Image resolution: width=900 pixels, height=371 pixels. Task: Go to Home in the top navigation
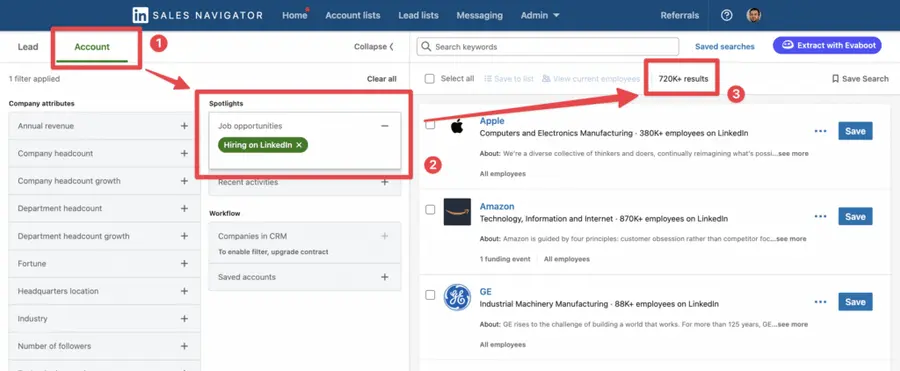[x=294, y=16]
